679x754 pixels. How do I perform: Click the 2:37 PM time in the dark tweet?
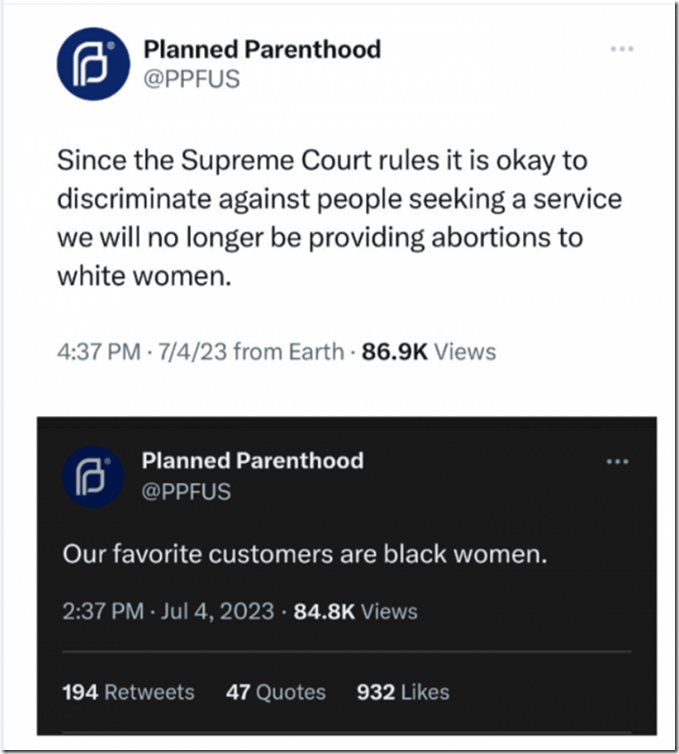(x=103, y=611)
